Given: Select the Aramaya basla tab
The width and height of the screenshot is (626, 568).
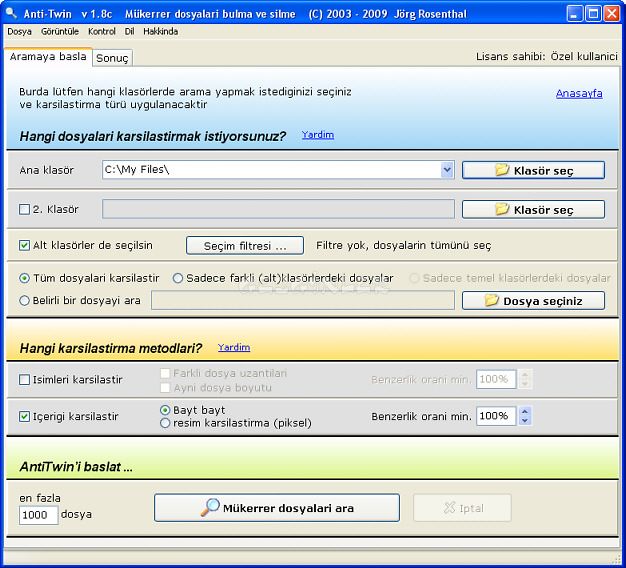Looking at the screenshot, I should (x=48, y=57).
